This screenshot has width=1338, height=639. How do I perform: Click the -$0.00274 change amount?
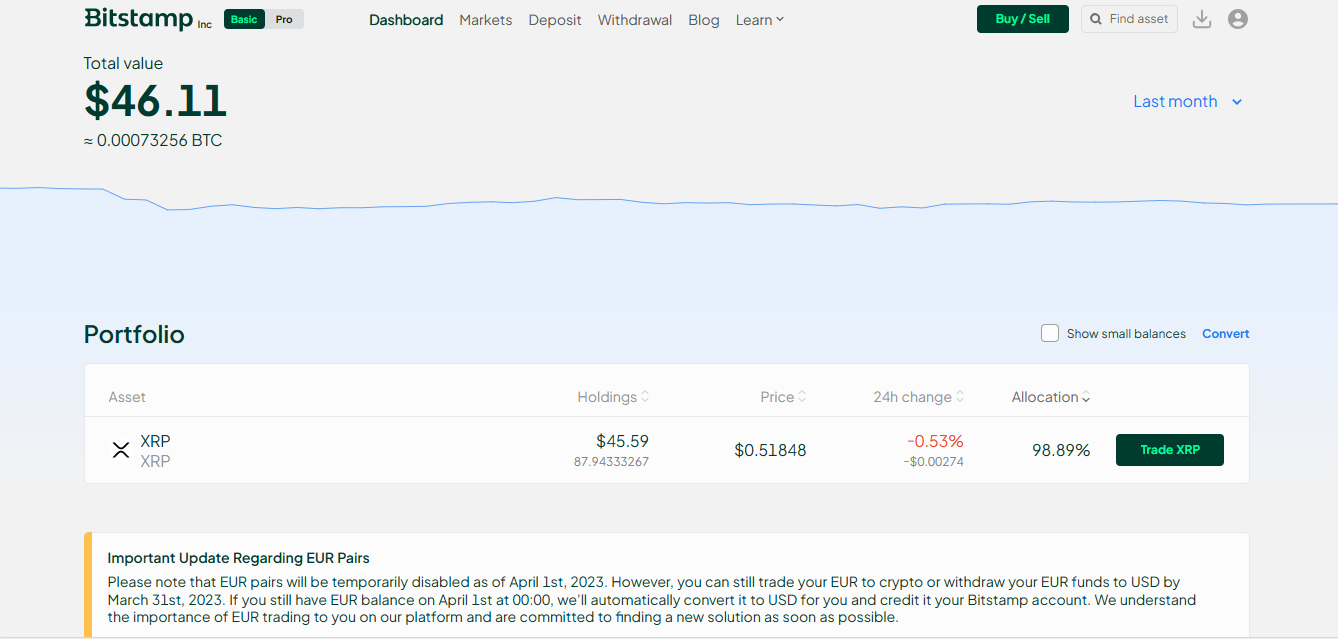click(934, 462)
